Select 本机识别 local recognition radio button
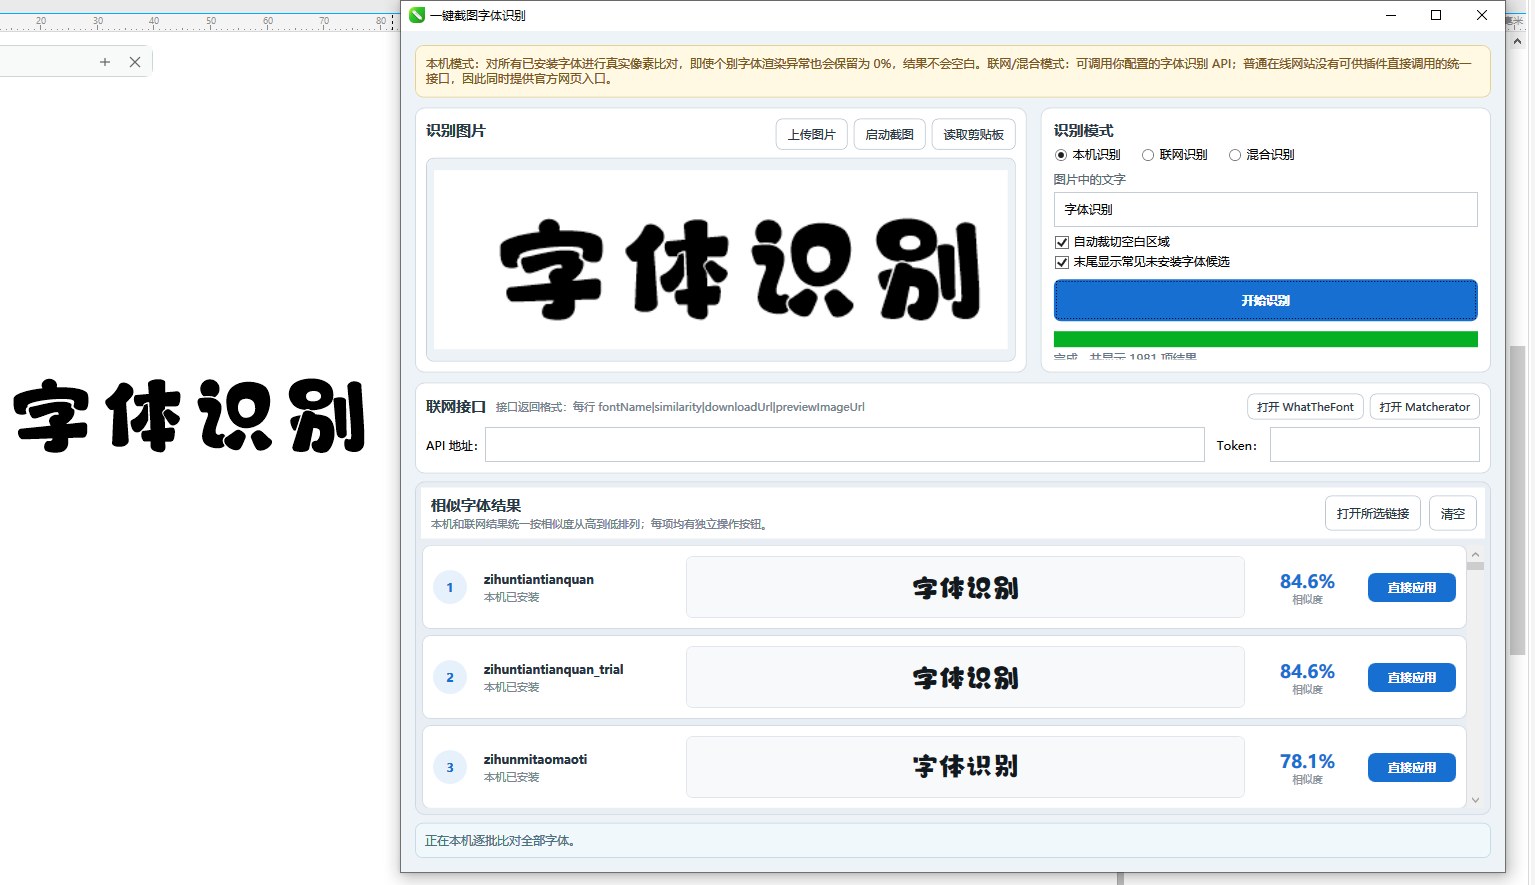Screen dimensions: 1535x885 (x=1061, y=155)
